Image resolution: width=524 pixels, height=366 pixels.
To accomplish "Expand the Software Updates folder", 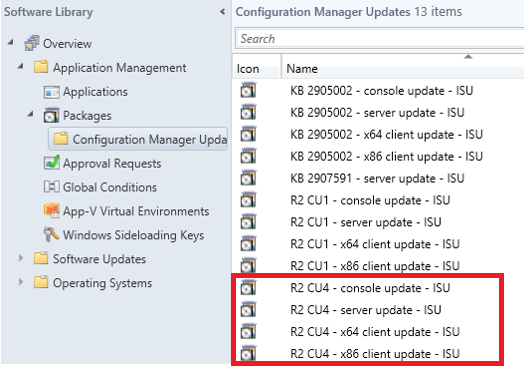I will tap(21, 258).
